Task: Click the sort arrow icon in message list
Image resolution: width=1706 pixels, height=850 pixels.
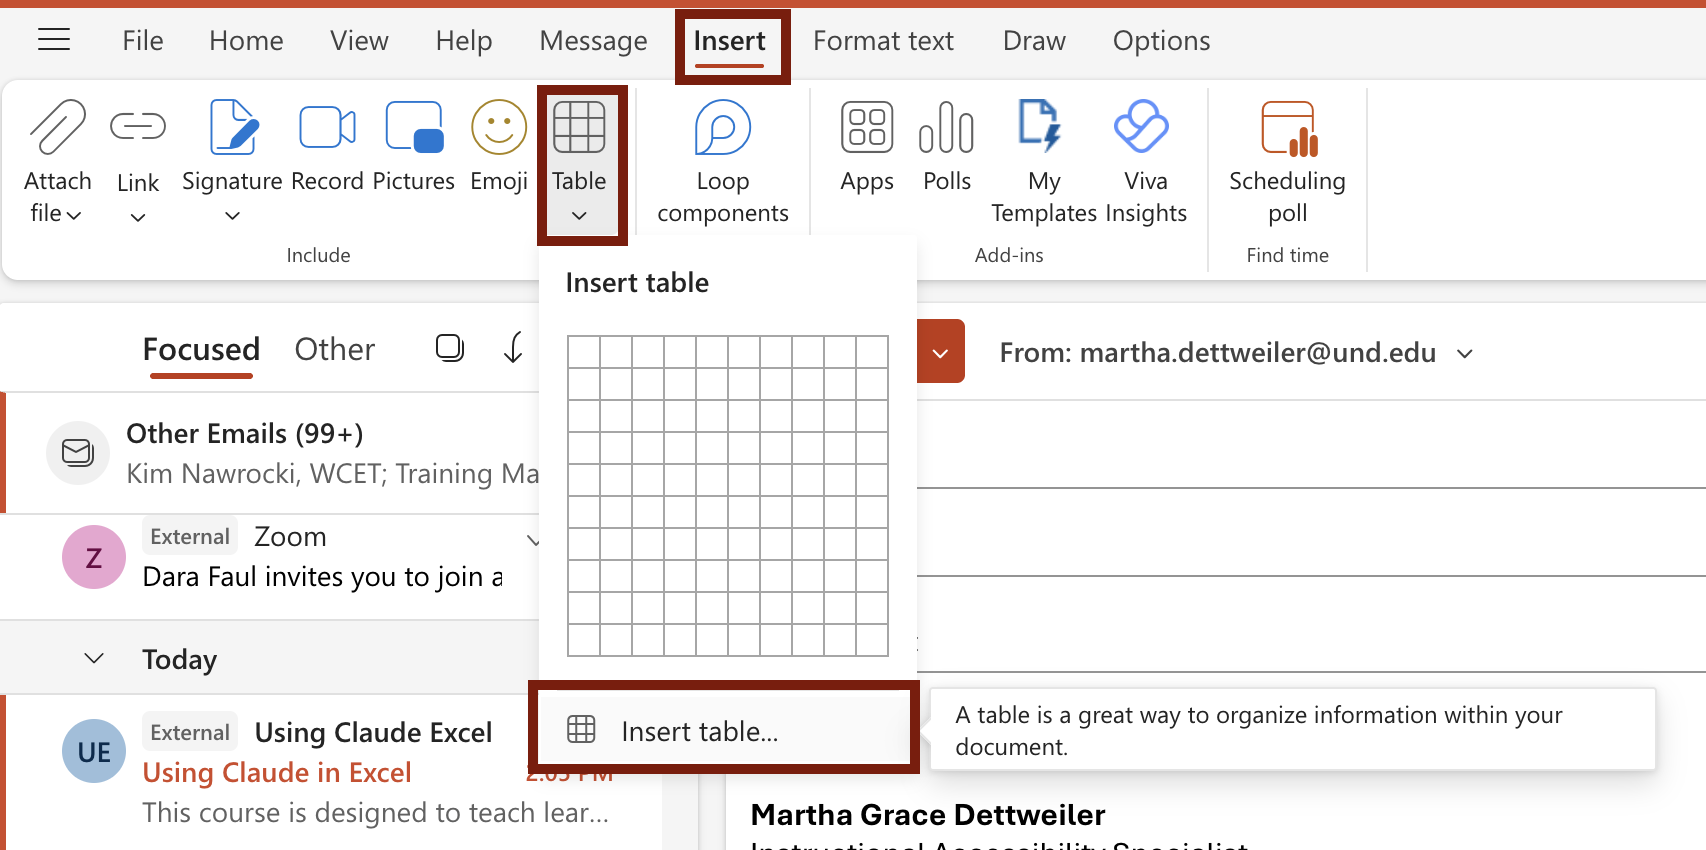Action: [513, 348]
